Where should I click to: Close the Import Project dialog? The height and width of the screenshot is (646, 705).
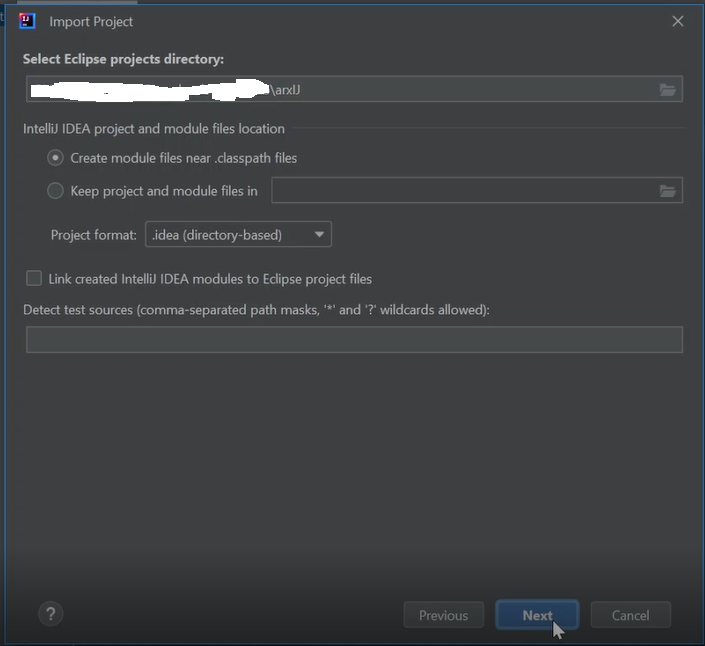tap(678, 21)
